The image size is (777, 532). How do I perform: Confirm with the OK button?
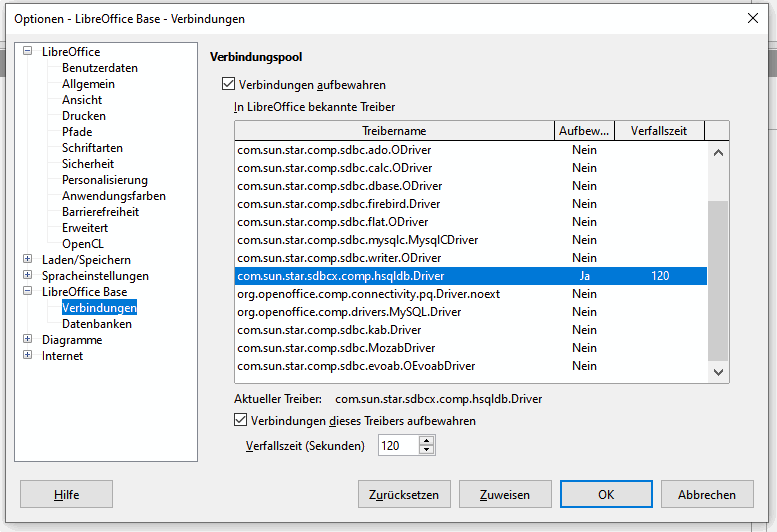606,494
